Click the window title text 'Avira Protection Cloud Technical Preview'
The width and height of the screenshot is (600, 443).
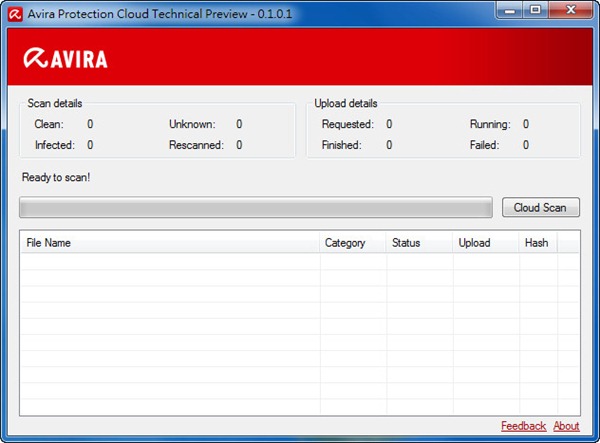click(x=137, y=14)
